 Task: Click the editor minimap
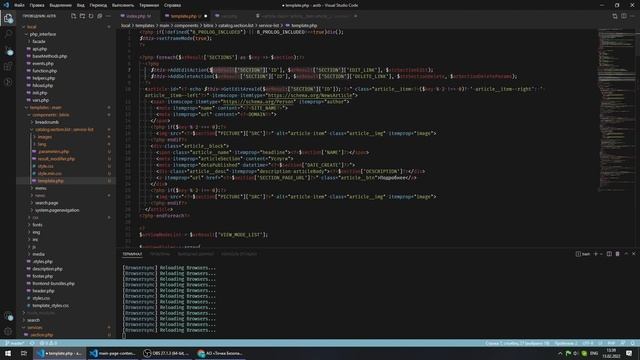pyautogui.click(x=616, y=110)
